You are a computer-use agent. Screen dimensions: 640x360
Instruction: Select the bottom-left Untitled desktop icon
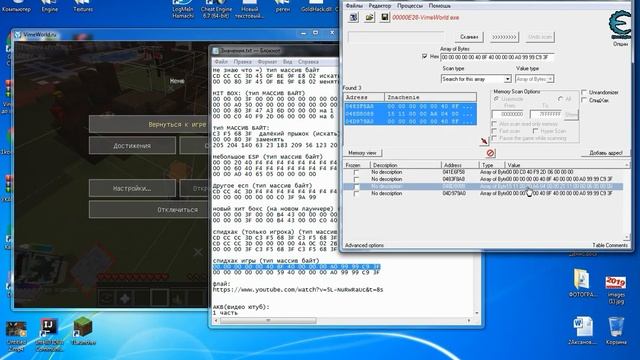tap(16, 336)
